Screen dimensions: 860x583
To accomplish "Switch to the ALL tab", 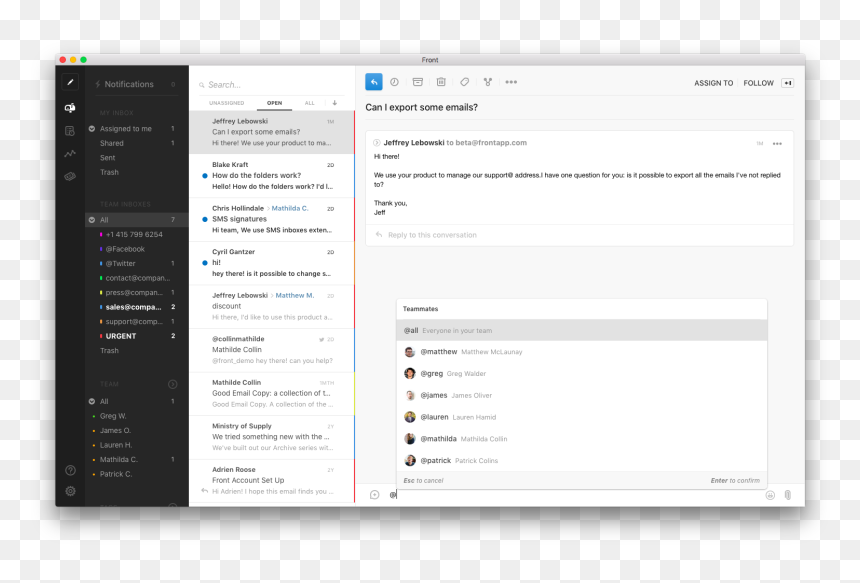I will (x=309, y=103).
